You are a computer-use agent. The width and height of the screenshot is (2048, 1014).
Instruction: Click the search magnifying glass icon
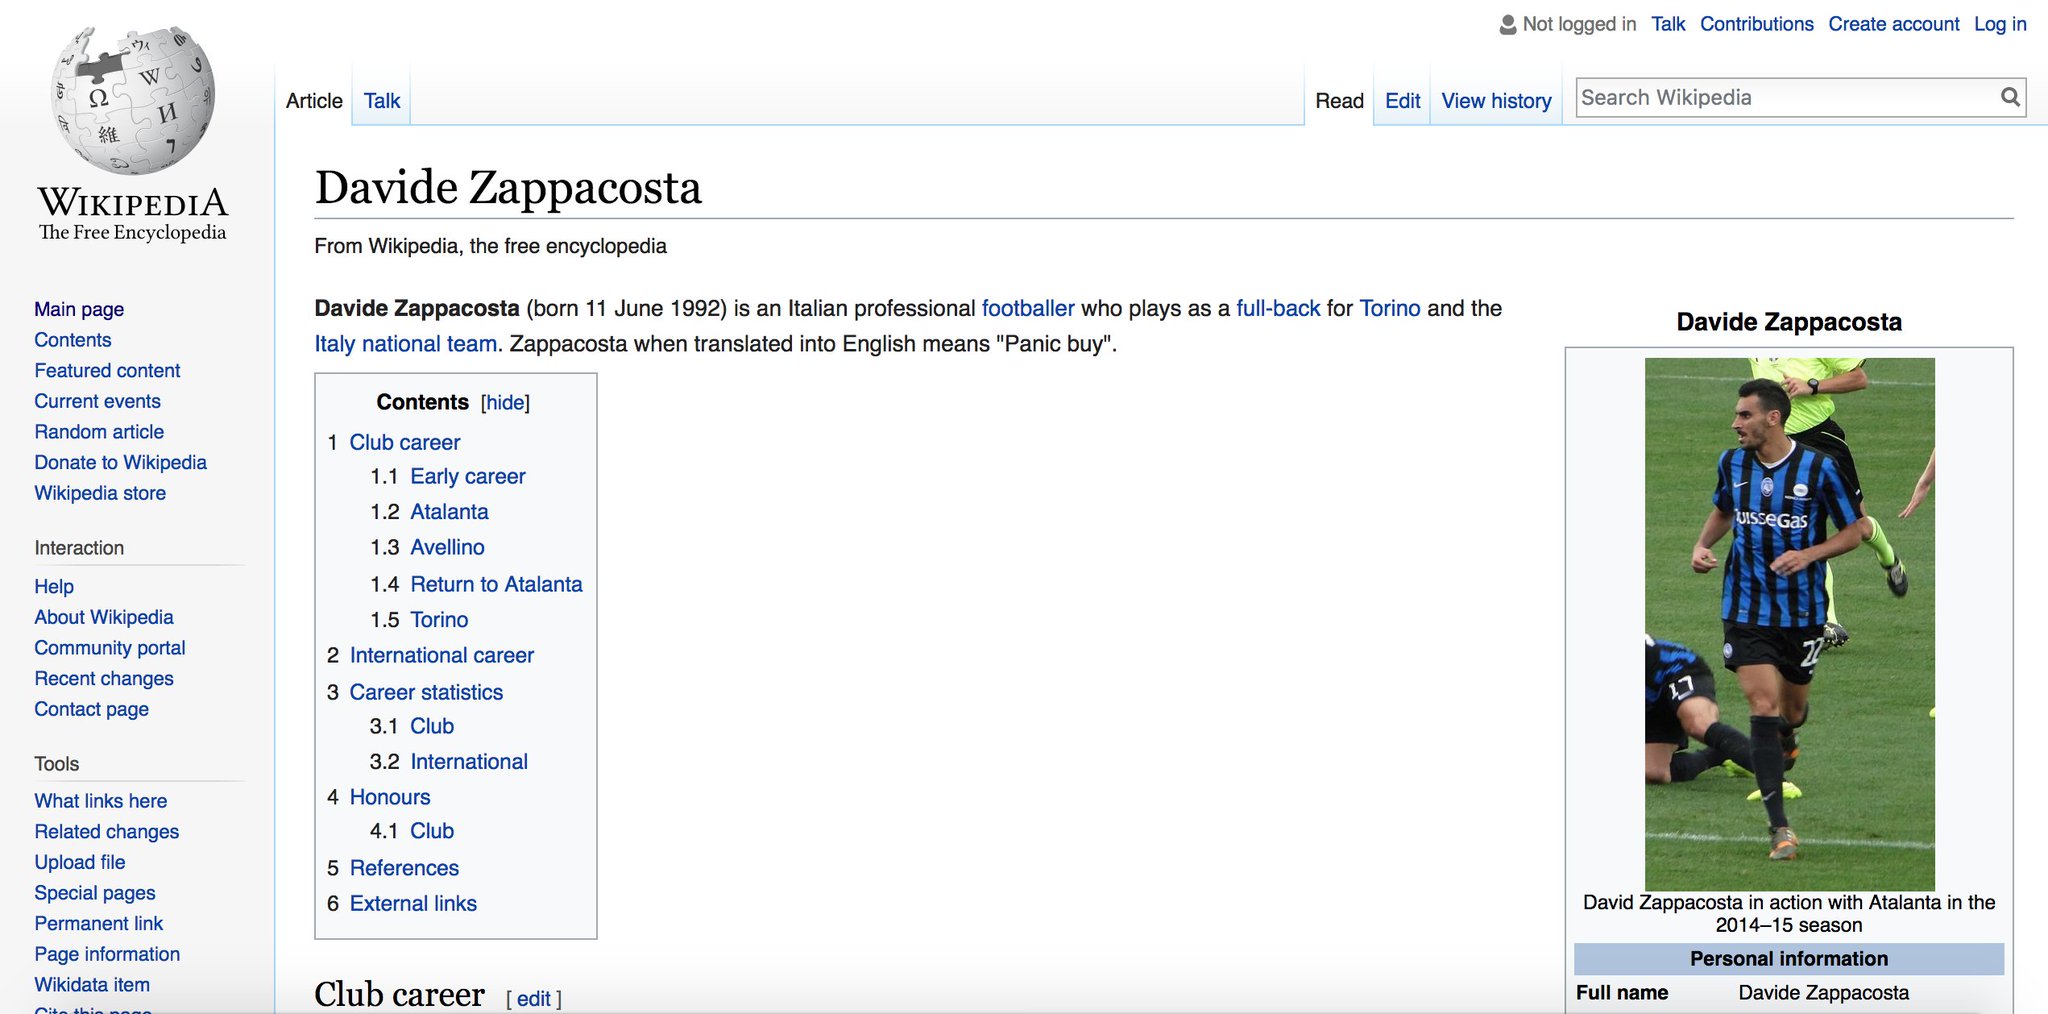click(x=2009, y=97)
